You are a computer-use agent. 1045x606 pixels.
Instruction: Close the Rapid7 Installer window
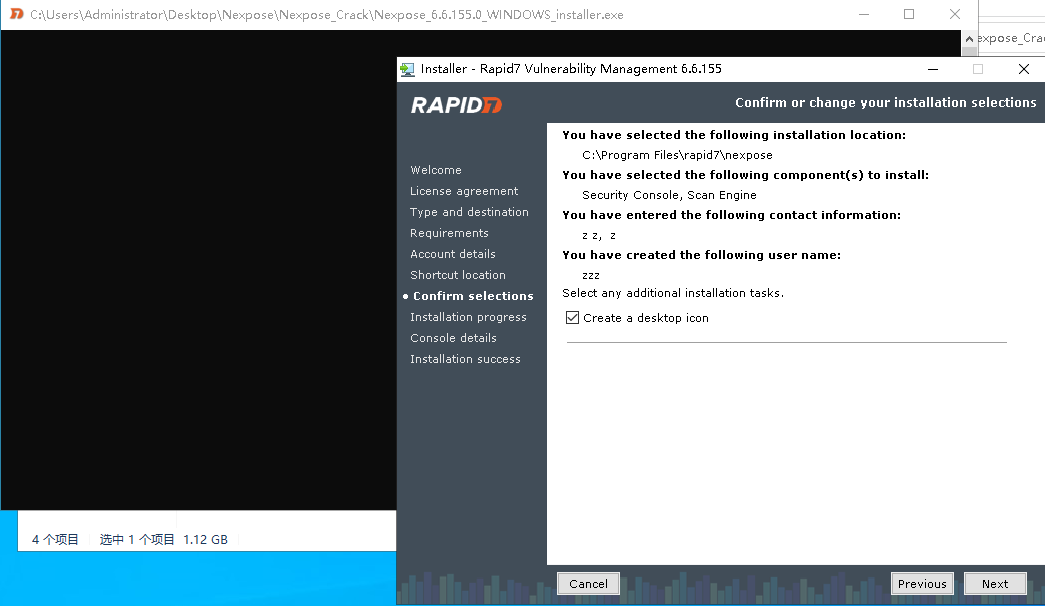click(1024, 69)
